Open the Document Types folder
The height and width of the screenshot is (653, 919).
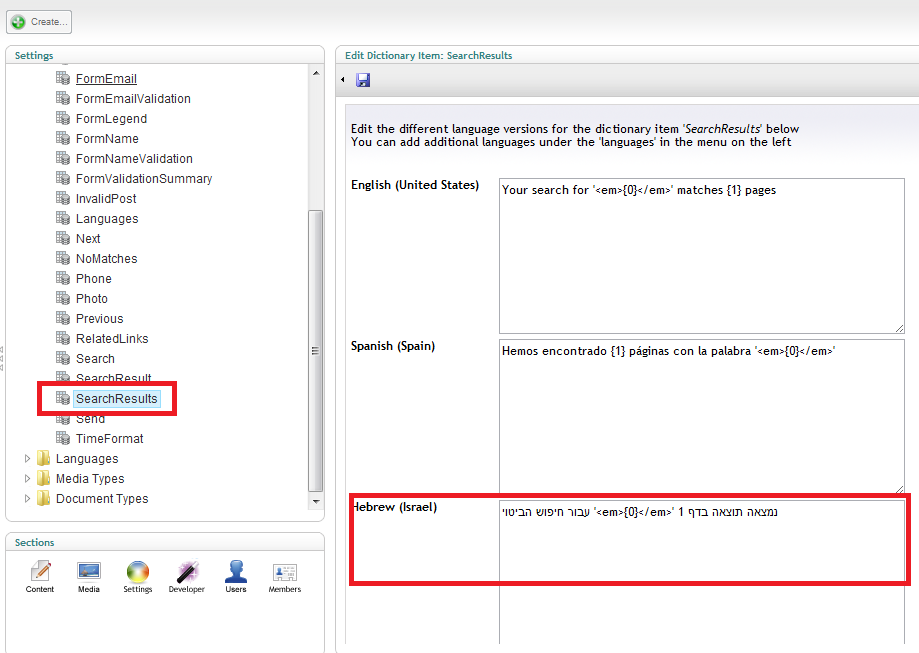pyautogui.click(x=102, y=498)
